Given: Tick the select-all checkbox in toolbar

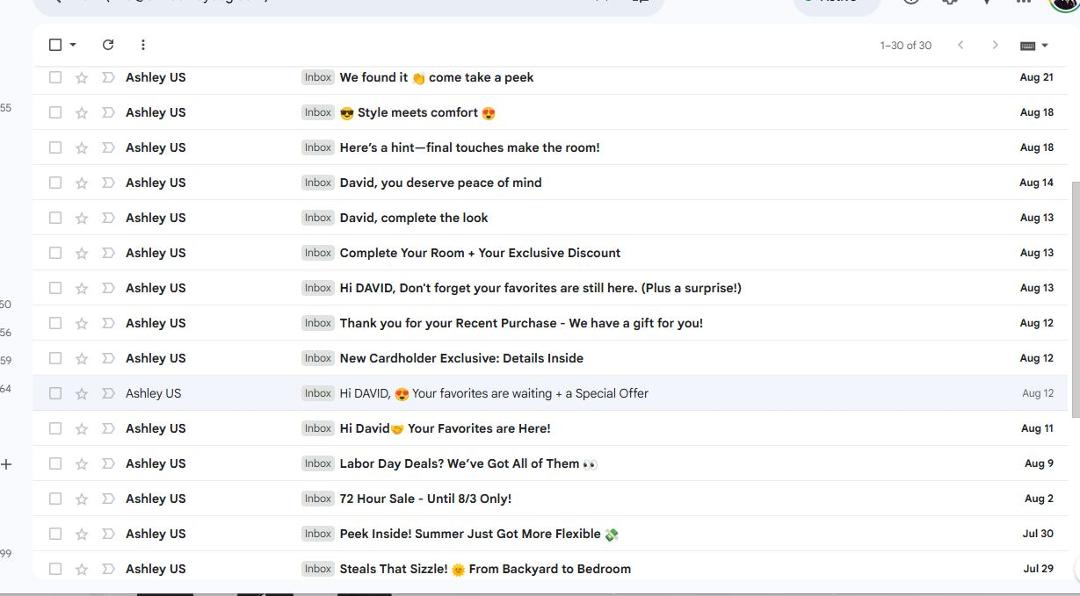Looking at the screenshot, I should click(55, 45).
